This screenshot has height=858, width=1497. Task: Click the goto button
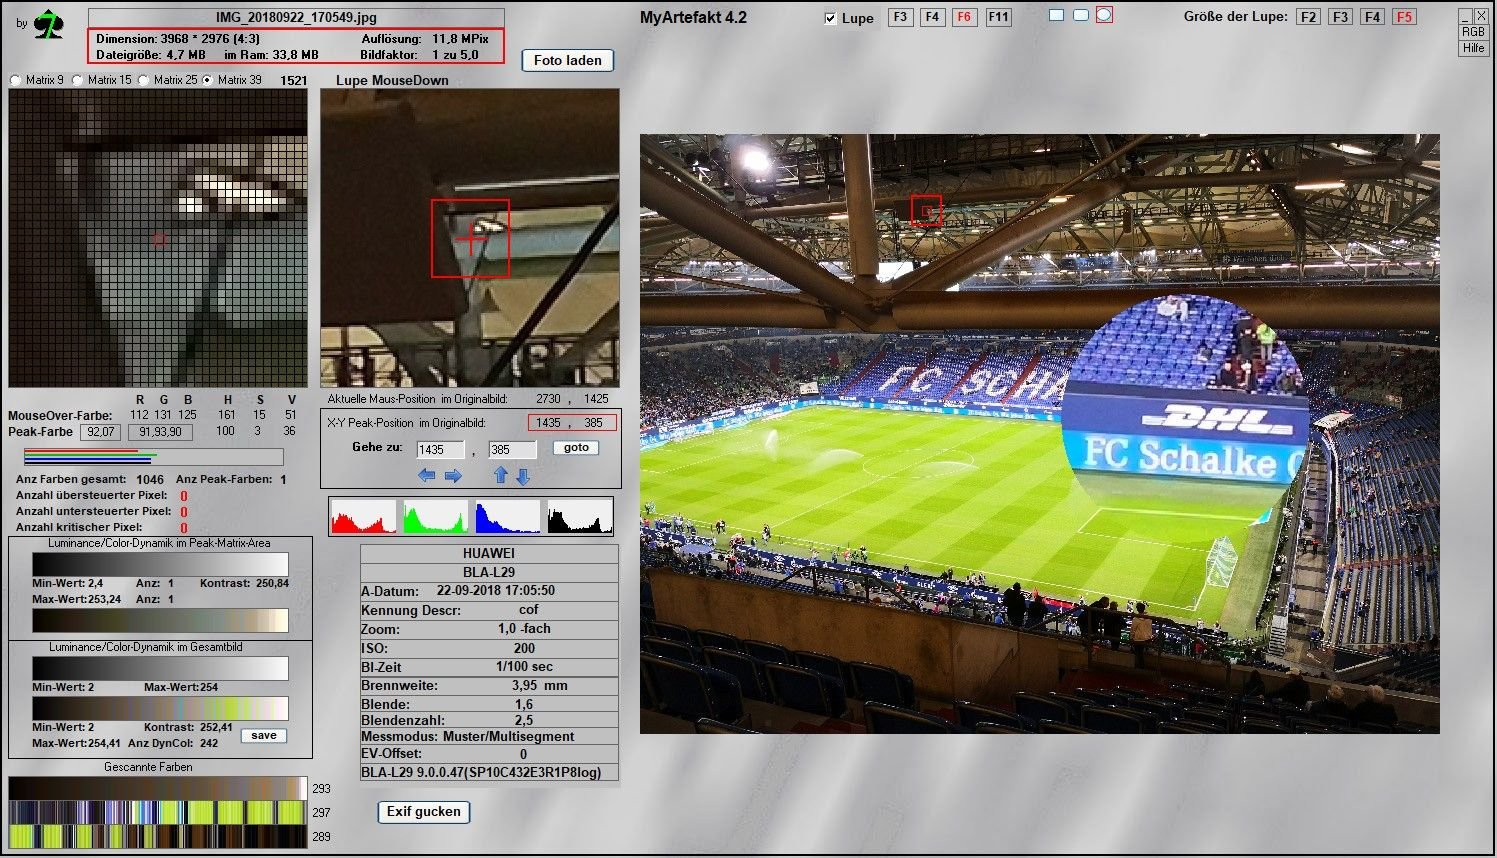[x=576, y=448]
